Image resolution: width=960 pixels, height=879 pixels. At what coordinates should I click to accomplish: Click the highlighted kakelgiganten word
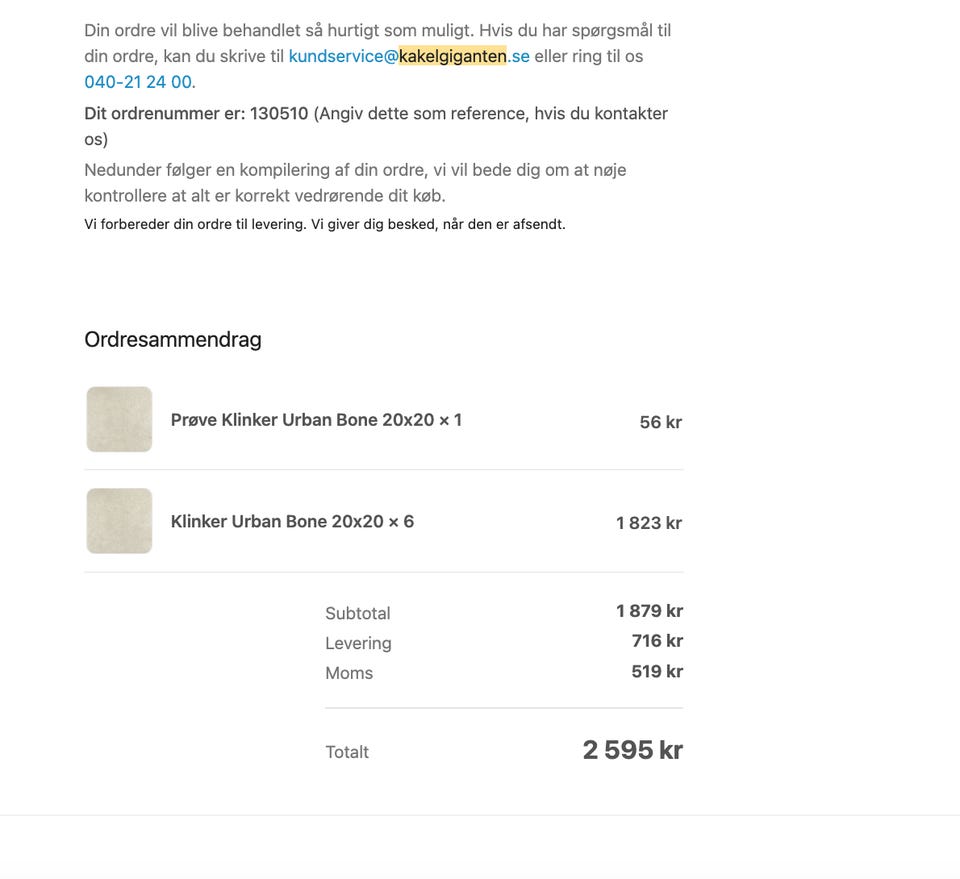click(453, 56)
